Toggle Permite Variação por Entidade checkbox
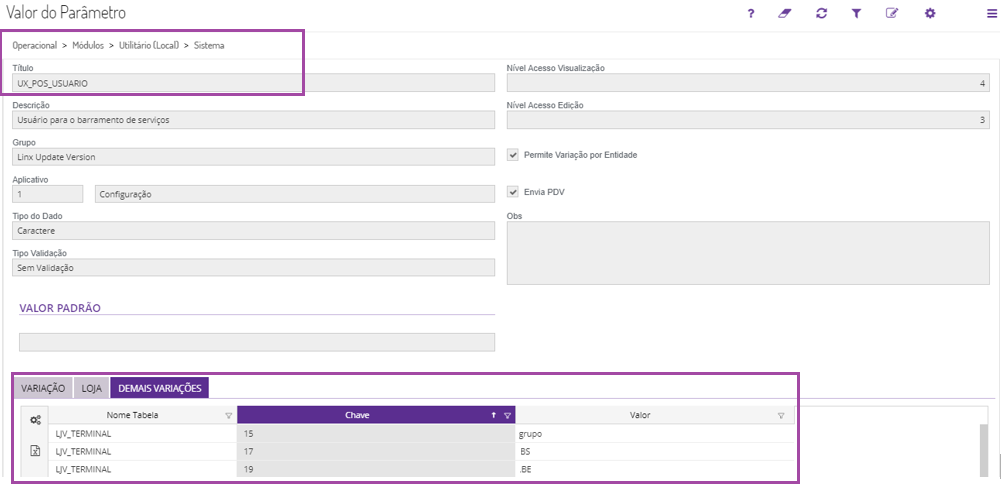 coord(513,155)
